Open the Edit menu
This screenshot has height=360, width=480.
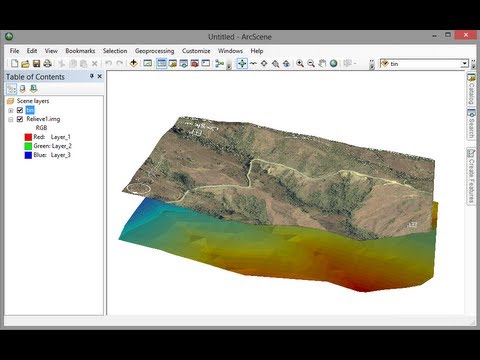pos(32,51)
